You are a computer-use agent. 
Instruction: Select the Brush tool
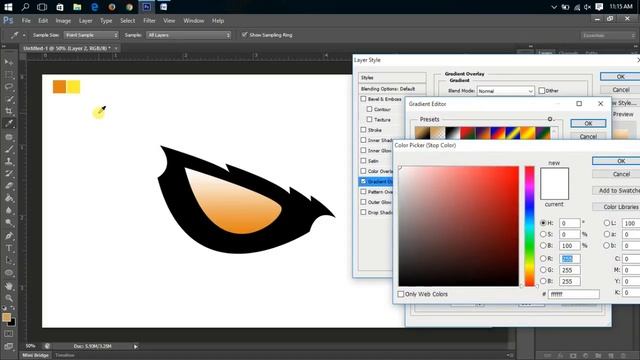(x=9, y=149)
